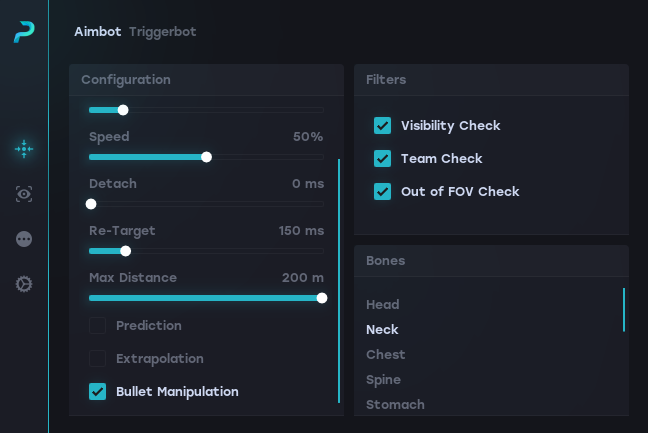The height and width of the screenshot is (433, 648).
Task: Select the Chest bone
Action: pos(386,354)
